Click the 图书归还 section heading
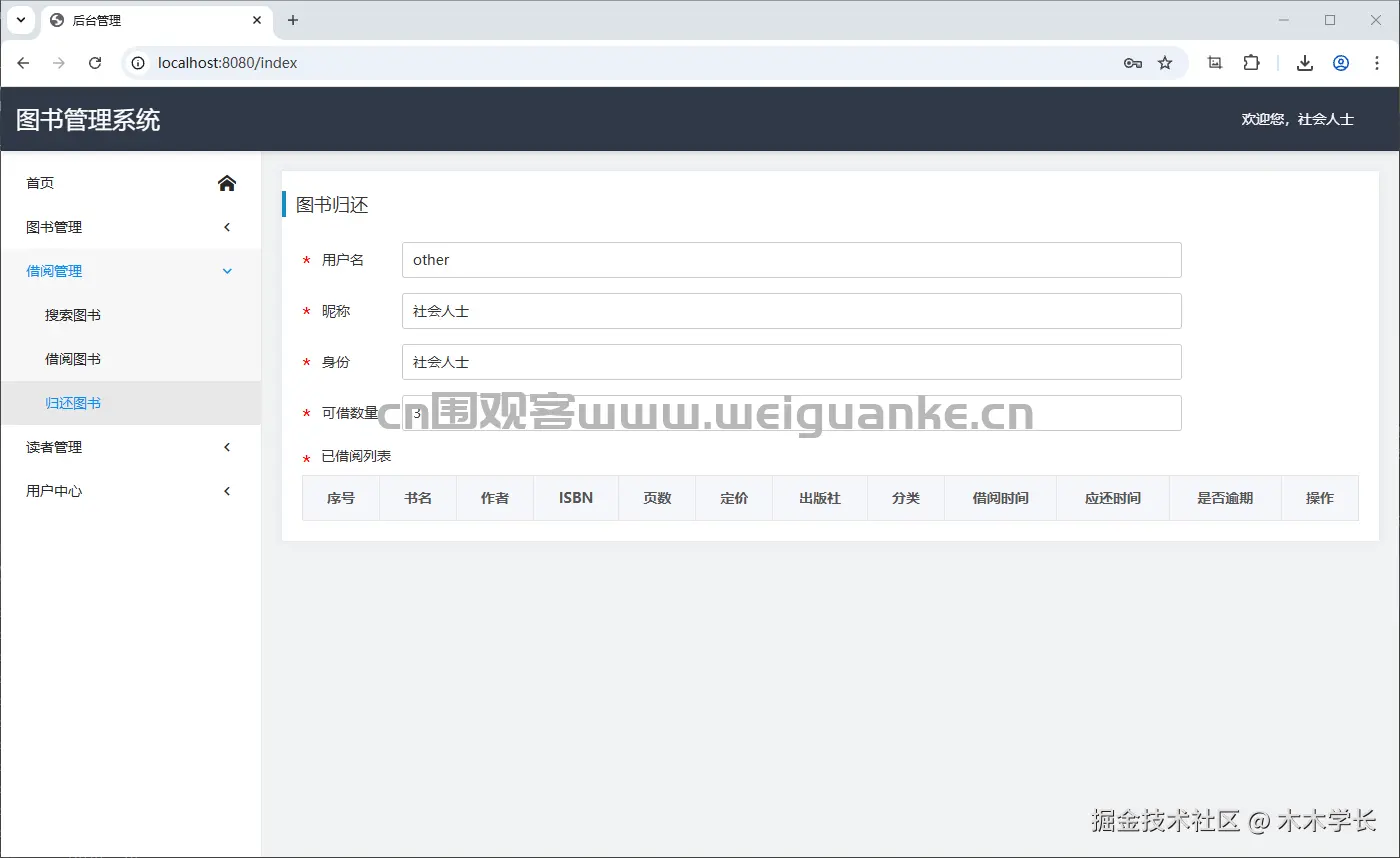Viewport: 1400px width, 858px height. point(332,205)
